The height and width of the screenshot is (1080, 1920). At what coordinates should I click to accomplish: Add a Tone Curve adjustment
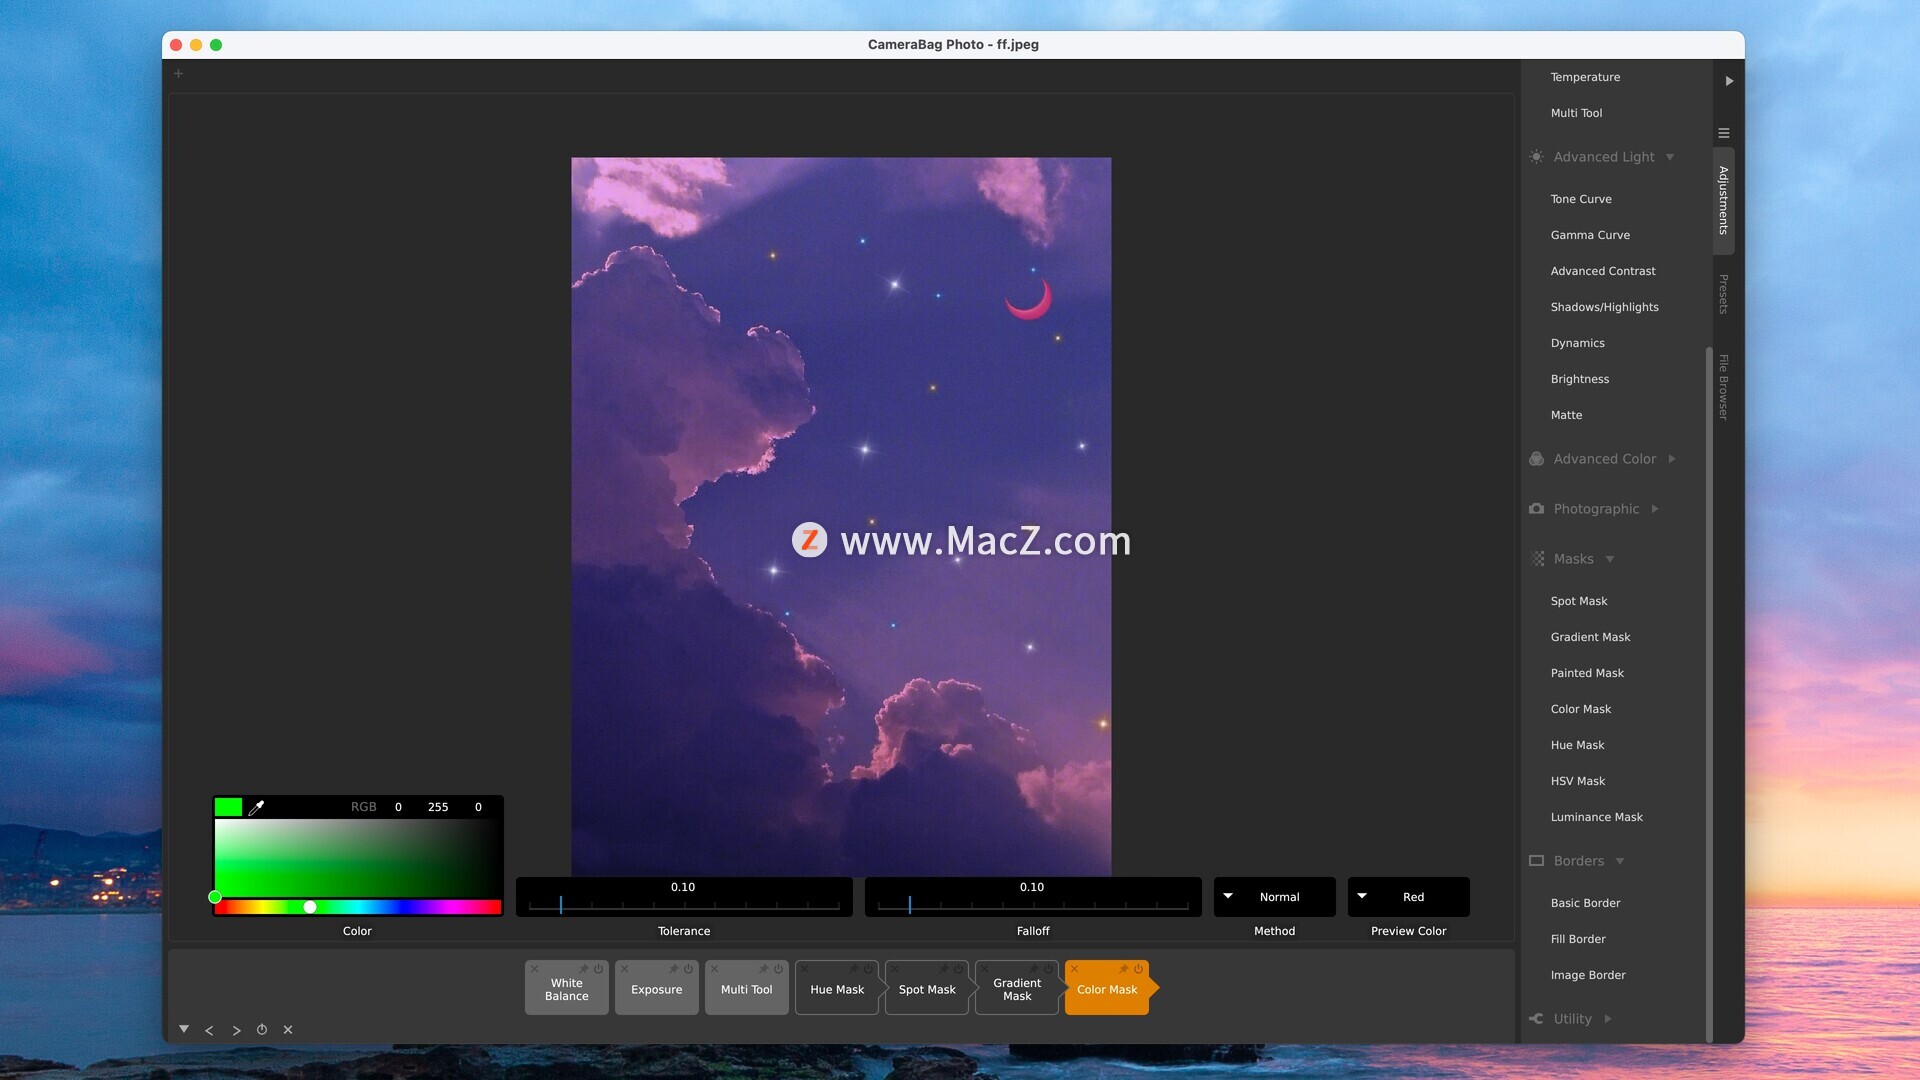(x=1581, y=199)
